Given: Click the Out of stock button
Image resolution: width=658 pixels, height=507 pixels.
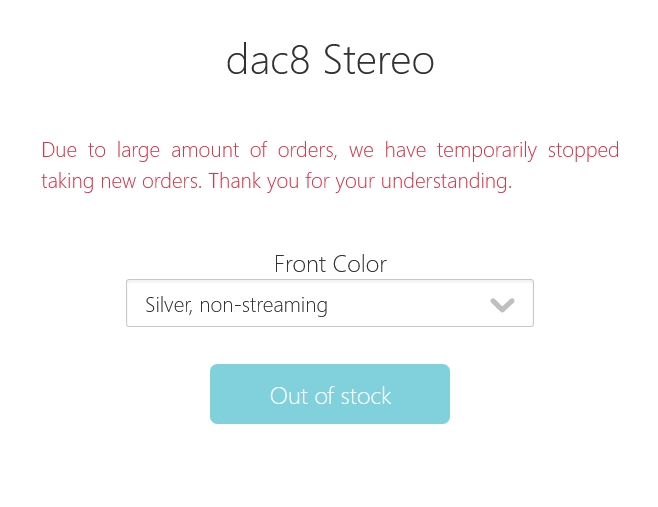Looking at the screenshot, I should point(329,394).
